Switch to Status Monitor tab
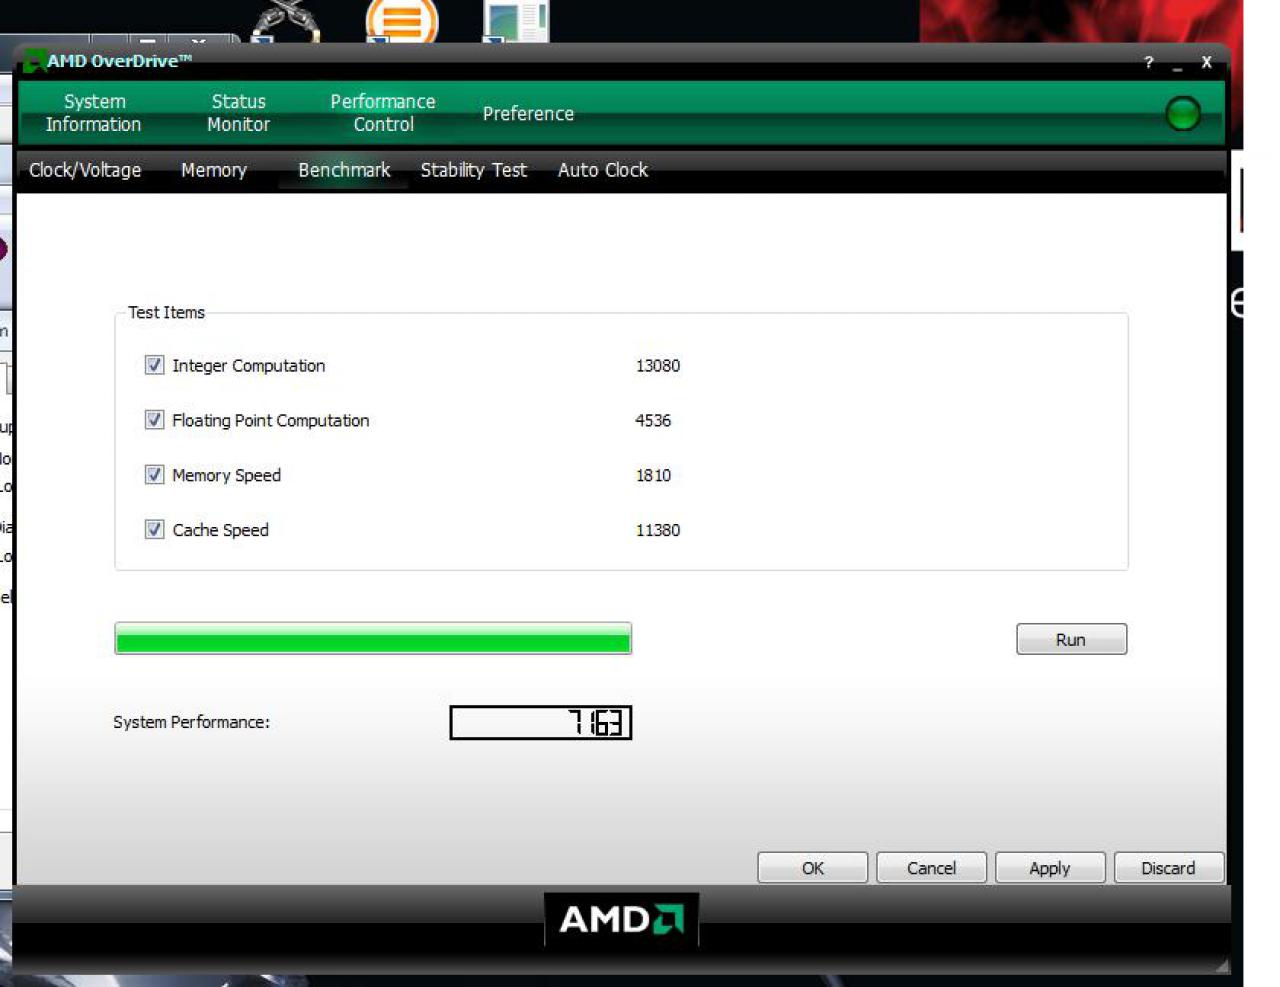This screenshot has width=1280, height=987. coord(238,113)
